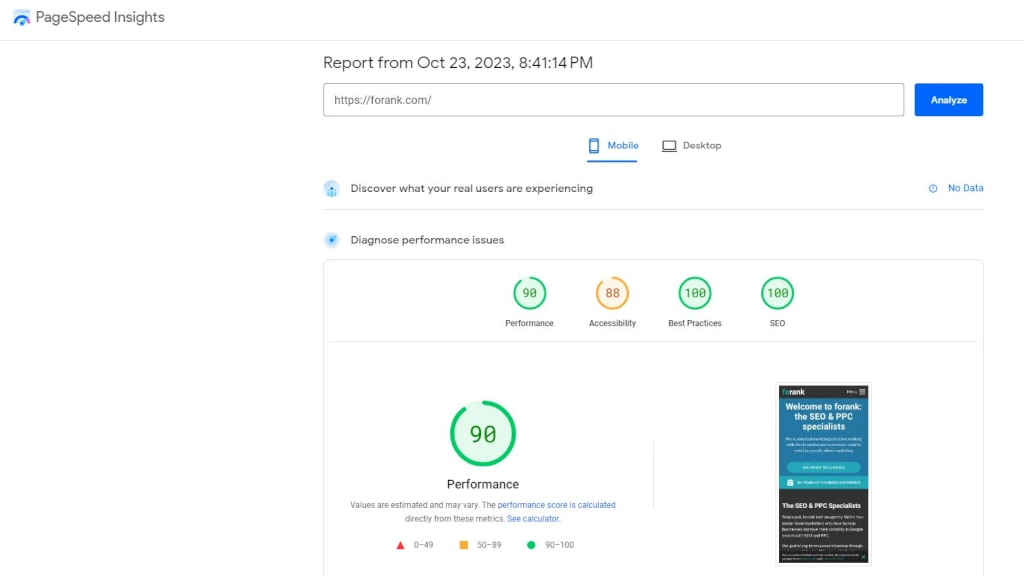Click the SEO category label
Viewport: 1024px width, 576px height.
coord(777,323)
